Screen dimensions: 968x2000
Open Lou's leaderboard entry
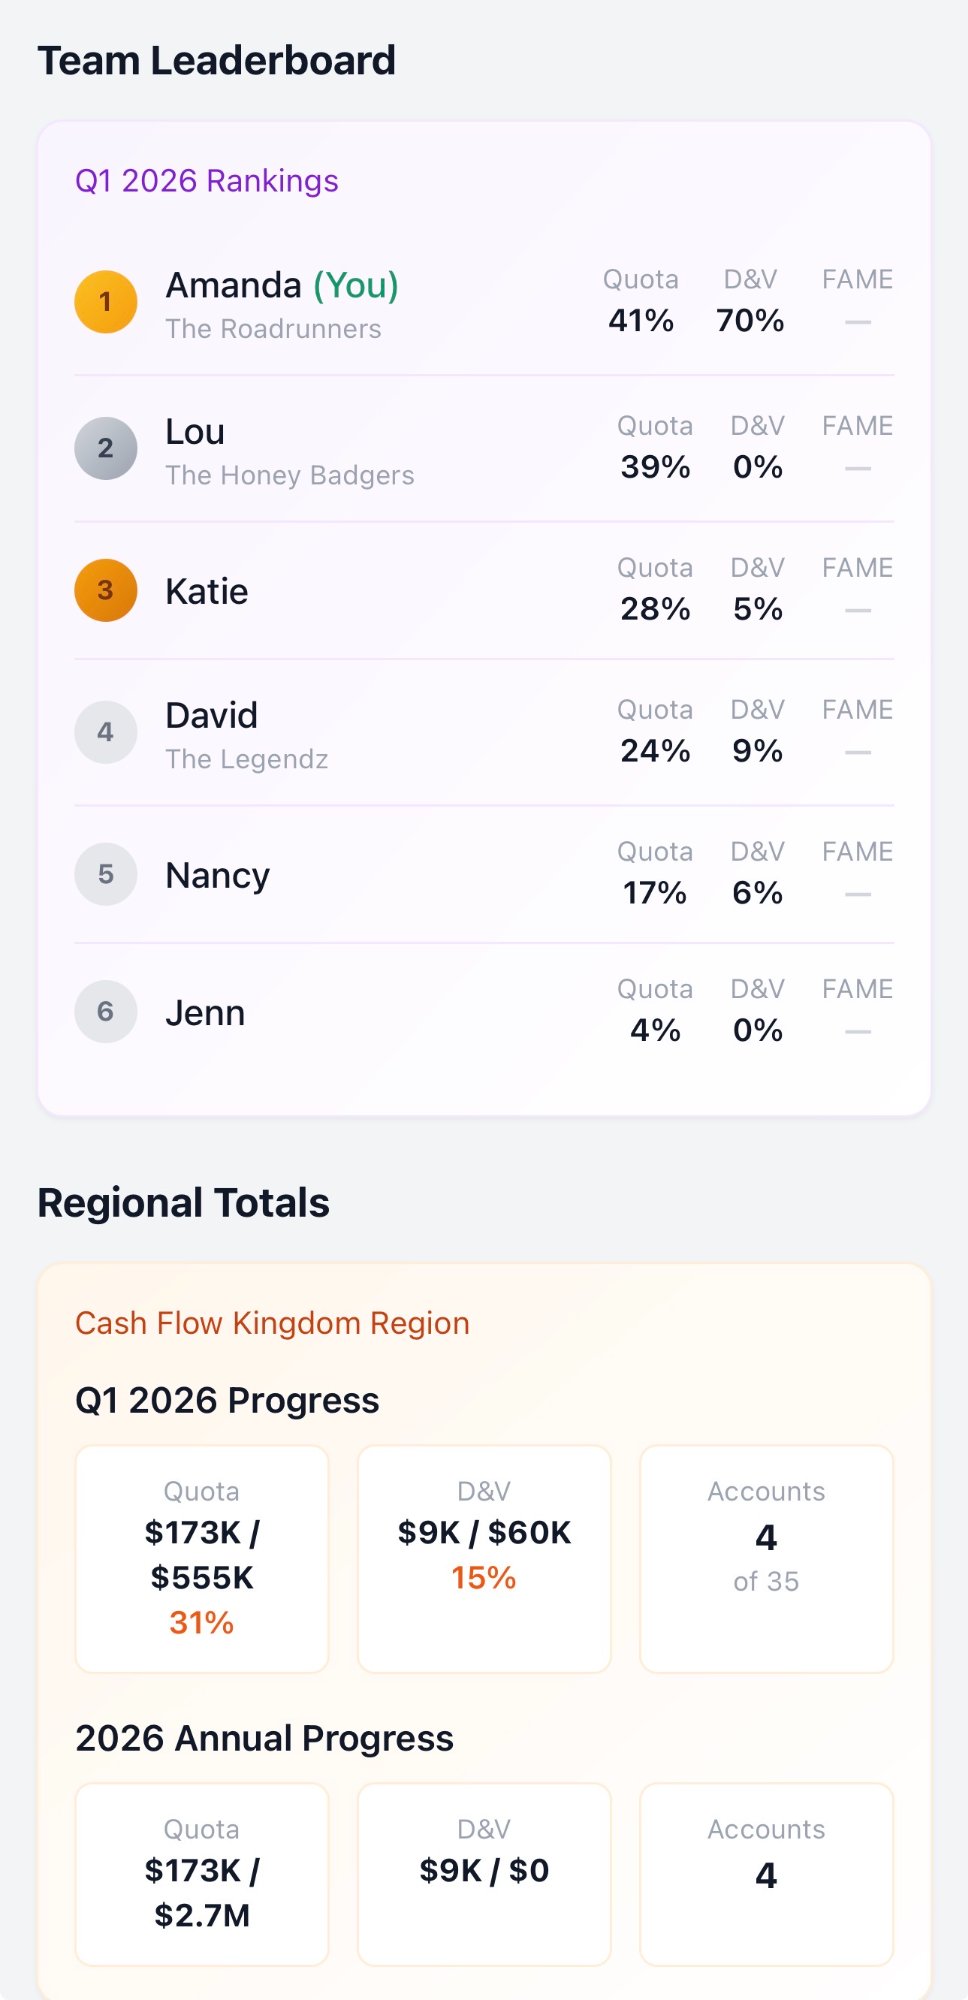coord(484,448)
